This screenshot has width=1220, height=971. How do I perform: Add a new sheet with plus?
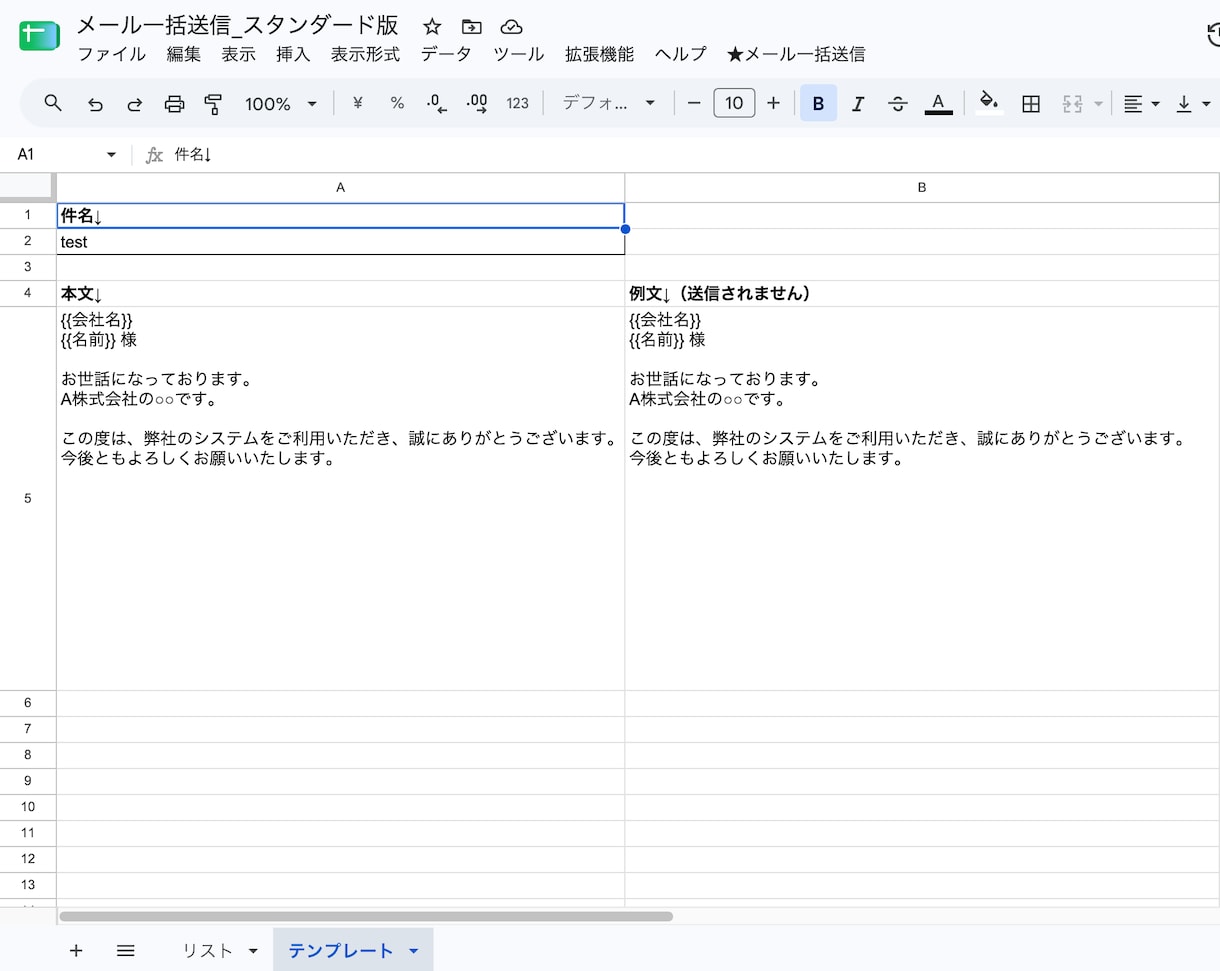(x=76, y=950)
